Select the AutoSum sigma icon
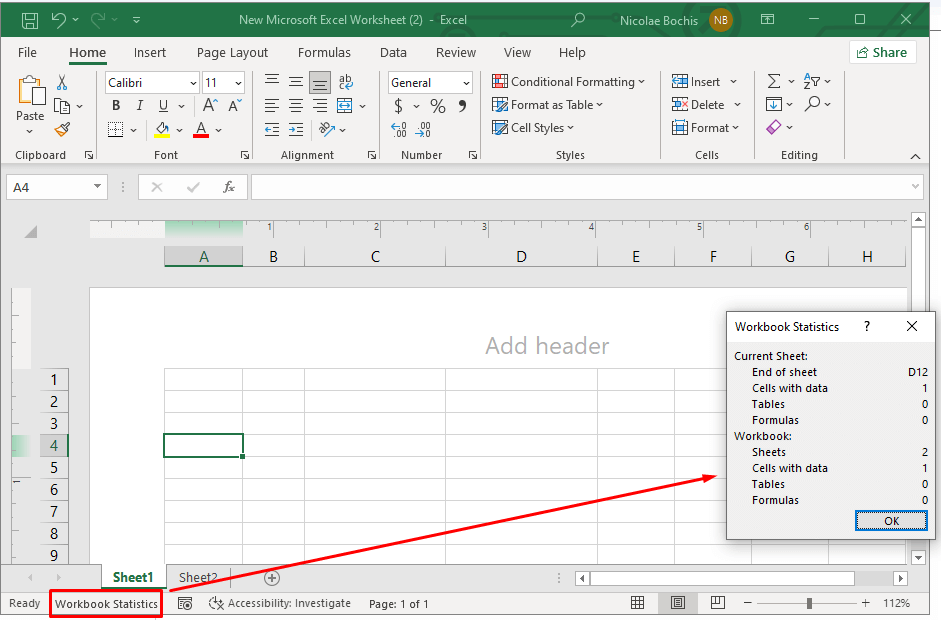This screenshot has height=620, width=941. click(773, 81)
